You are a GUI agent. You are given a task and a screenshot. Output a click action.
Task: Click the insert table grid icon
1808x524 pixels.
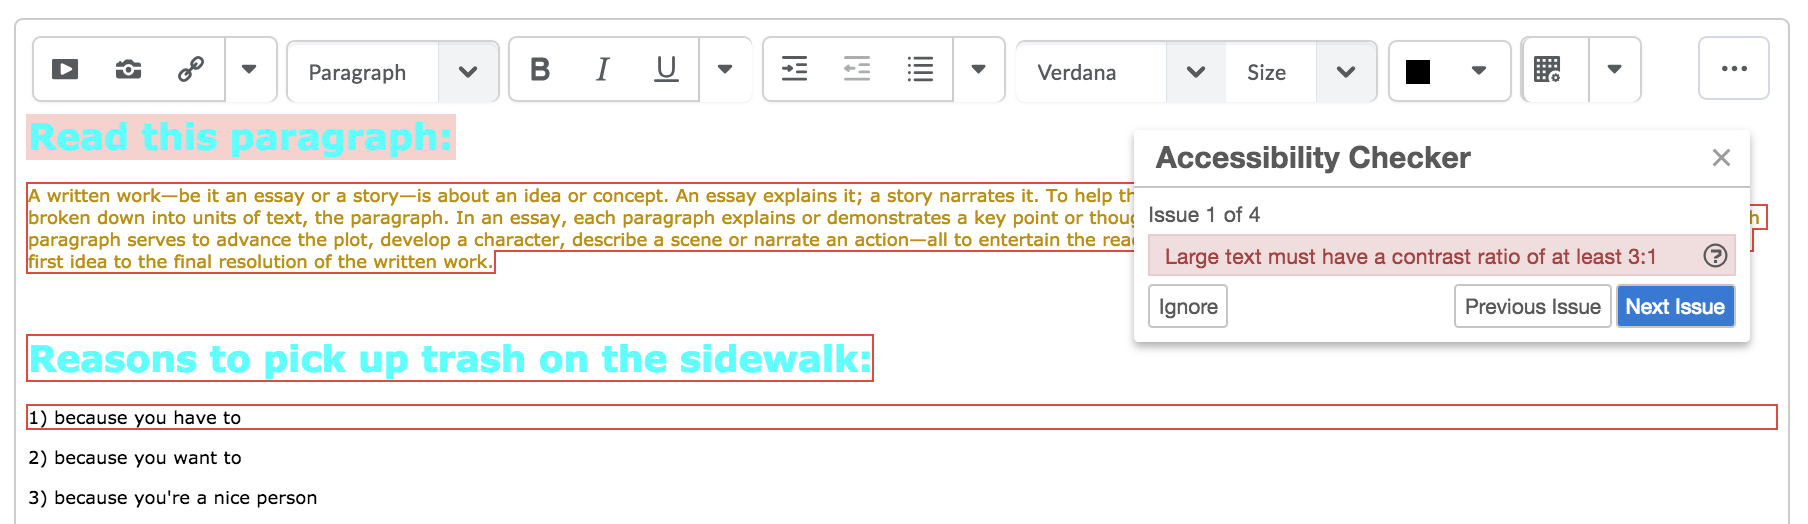[x=1547, y=70]
